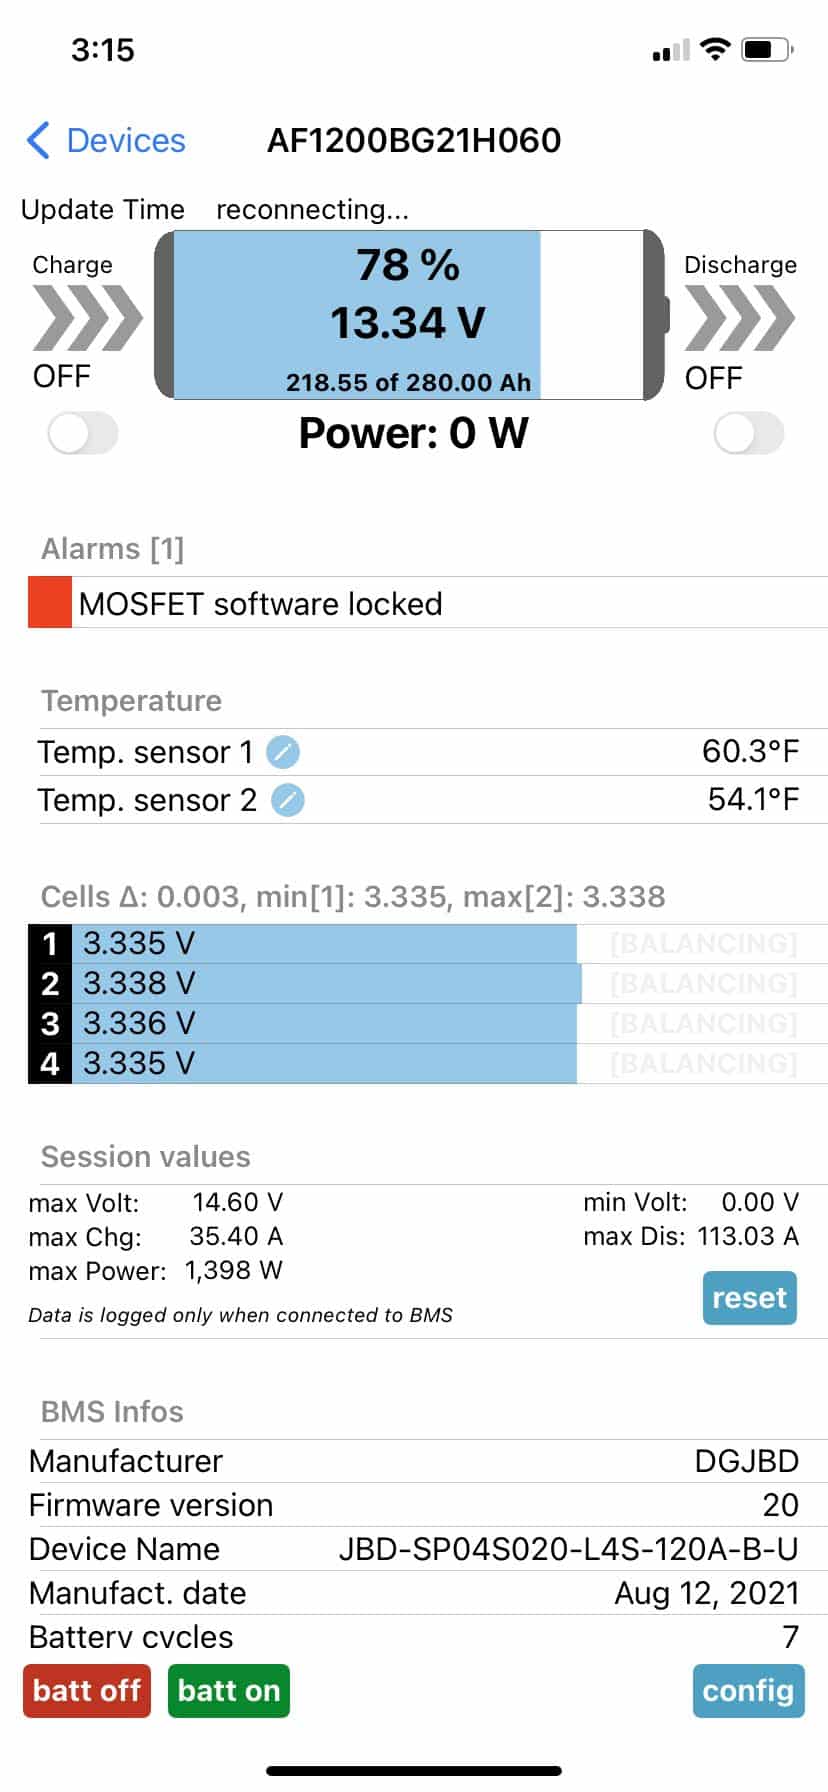Image resolution: width=828 pixels, height=1792 pixels.
Task: Tap the Discharge arrows icon
Action: [739, 318]
